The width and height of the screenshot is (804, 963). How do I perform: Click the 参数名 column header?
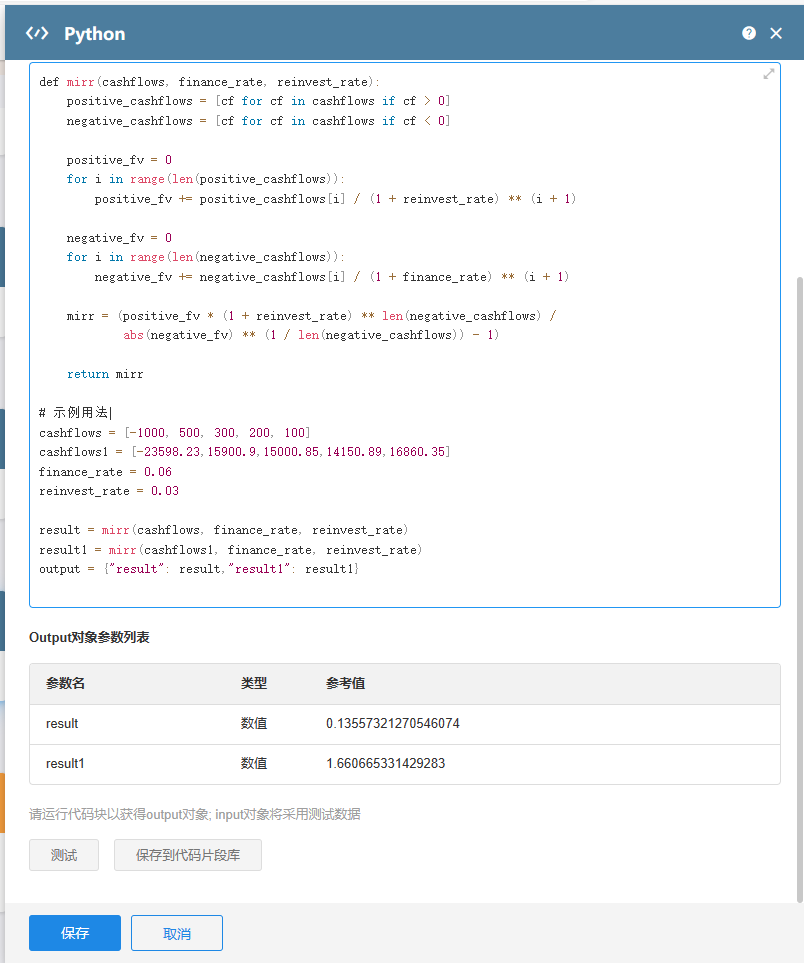tap(66, 683)
